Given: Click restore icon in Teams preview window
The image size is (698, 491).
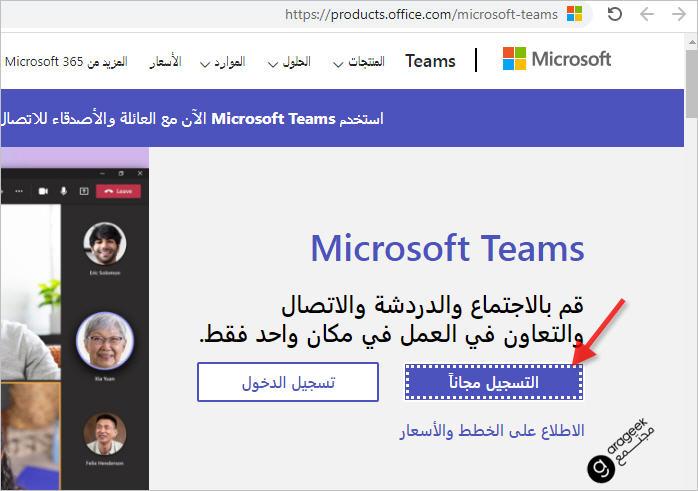Looking at the screenshot, I should pyautogui.click(x=121, y=173).
